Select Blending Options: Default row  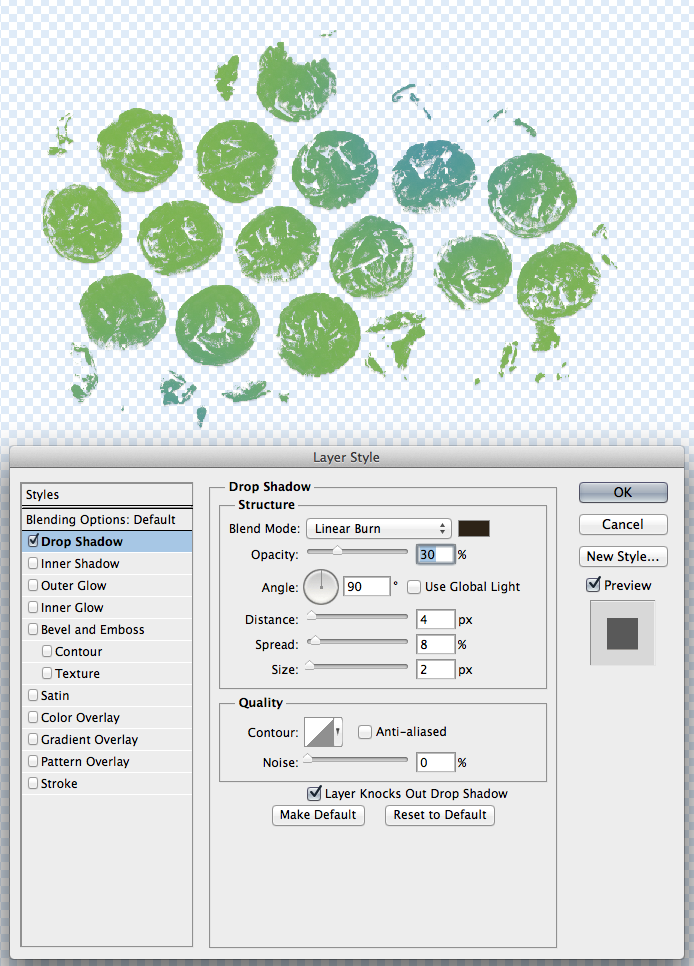[107, 519]
